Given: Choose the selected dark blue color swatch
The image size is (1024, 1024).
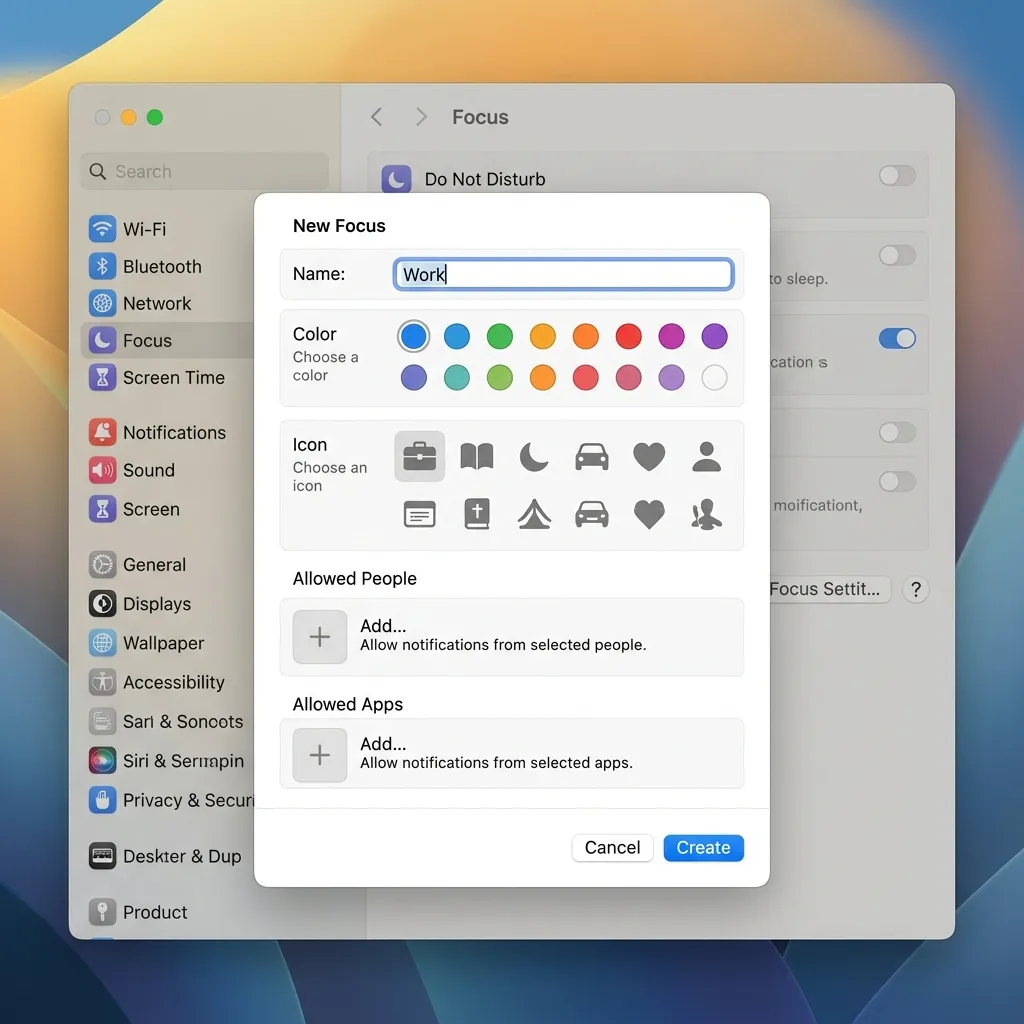Looking at the screenshot, I should click(413, 336).
